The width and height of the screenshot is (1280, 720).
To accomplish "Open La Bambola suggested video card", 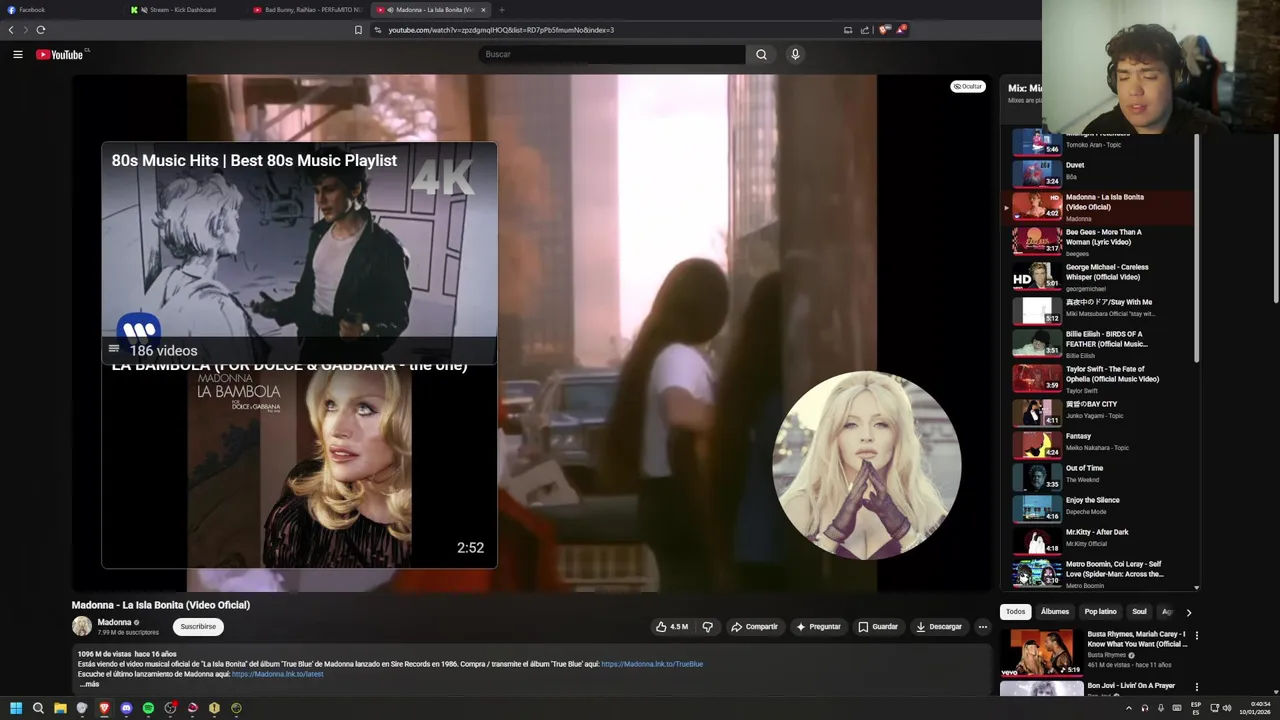I will click(299, 467).
